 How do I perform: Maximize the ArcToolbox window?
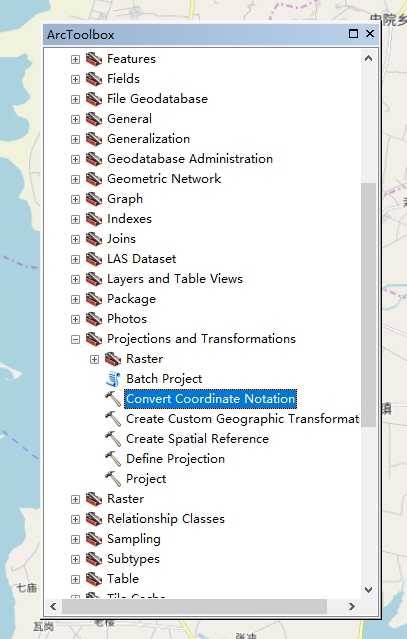[x=354, y=34]
